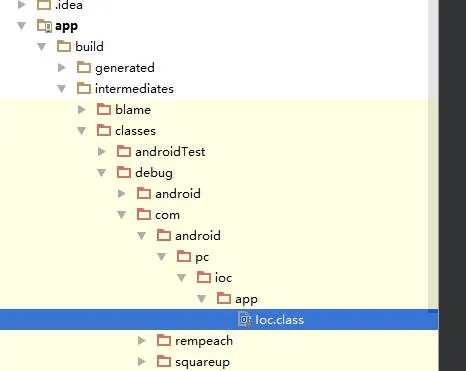Click the androidTest folder icon

124,151
